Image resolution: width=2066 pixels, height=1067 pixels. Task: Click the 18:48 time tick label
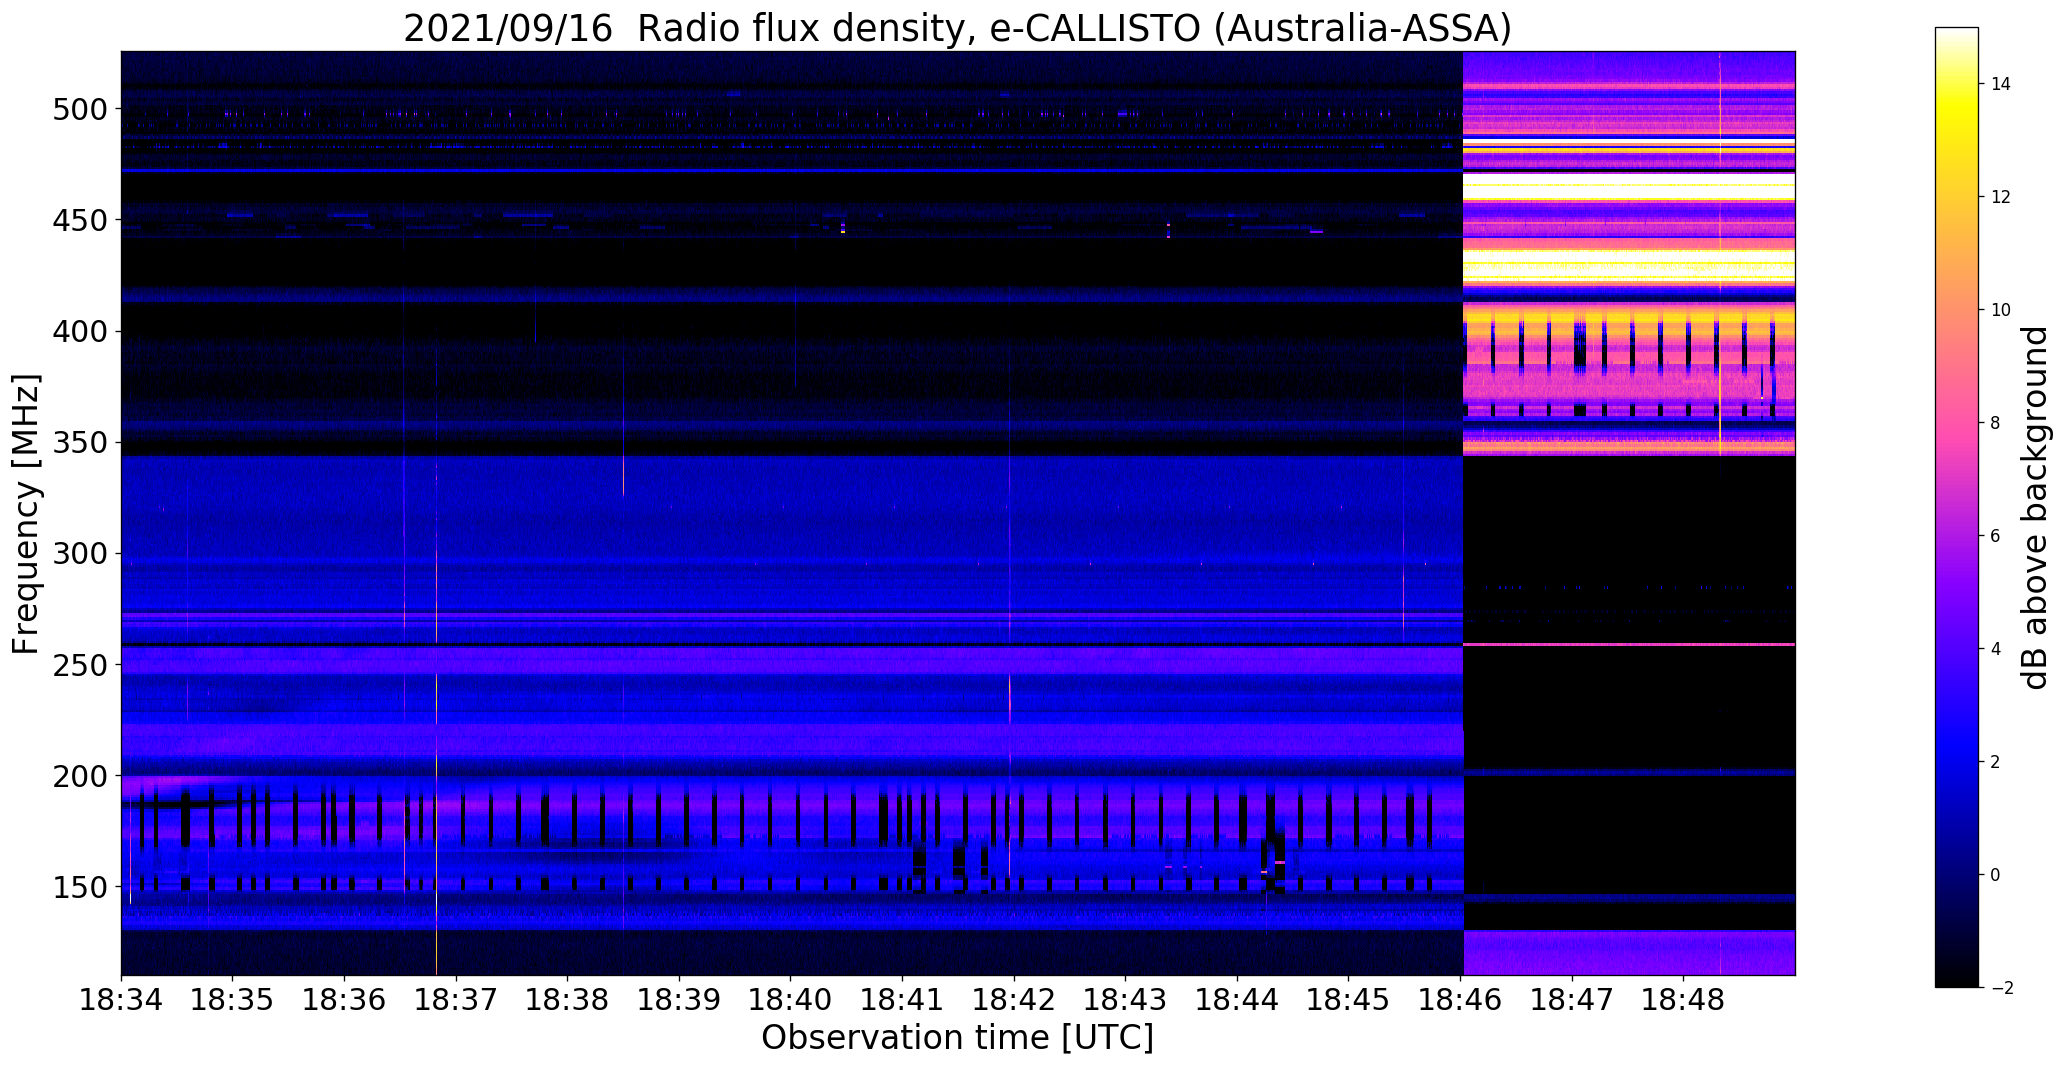pyautogui.click(x=1684, y=999)
